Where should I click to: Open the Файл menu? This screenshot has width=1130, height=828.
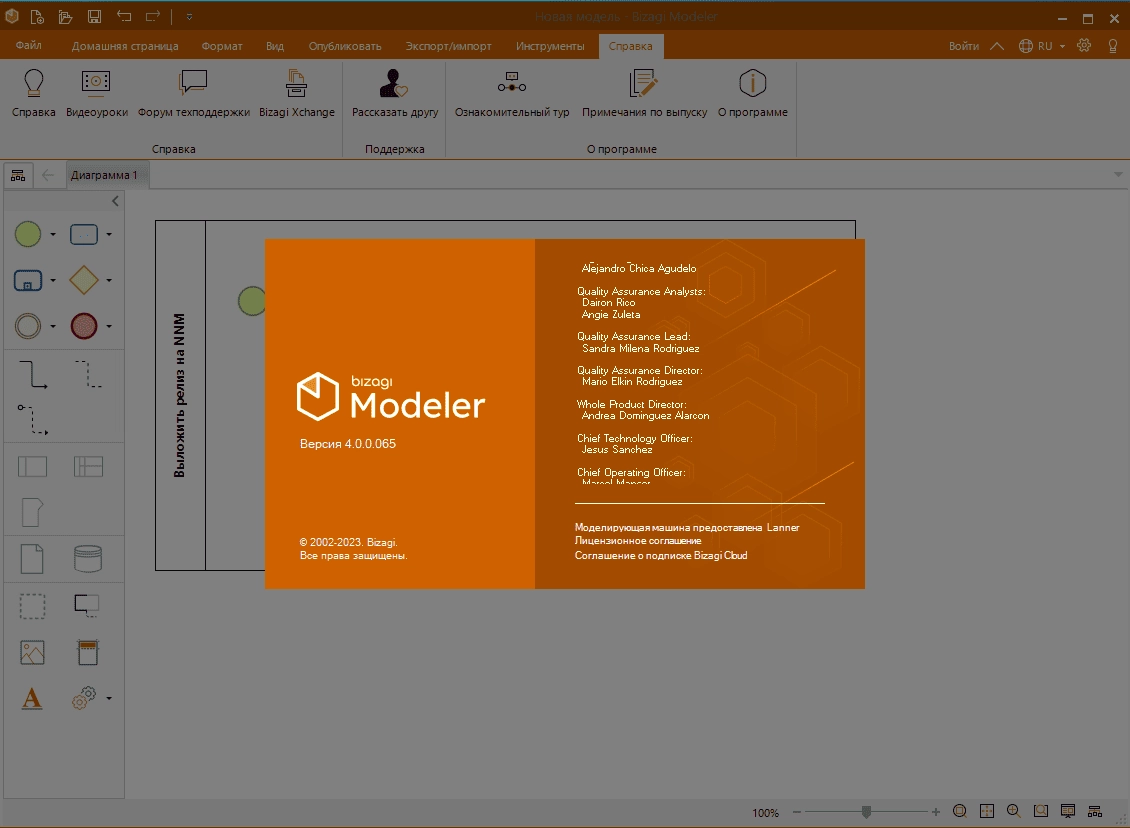coord(29,45)
